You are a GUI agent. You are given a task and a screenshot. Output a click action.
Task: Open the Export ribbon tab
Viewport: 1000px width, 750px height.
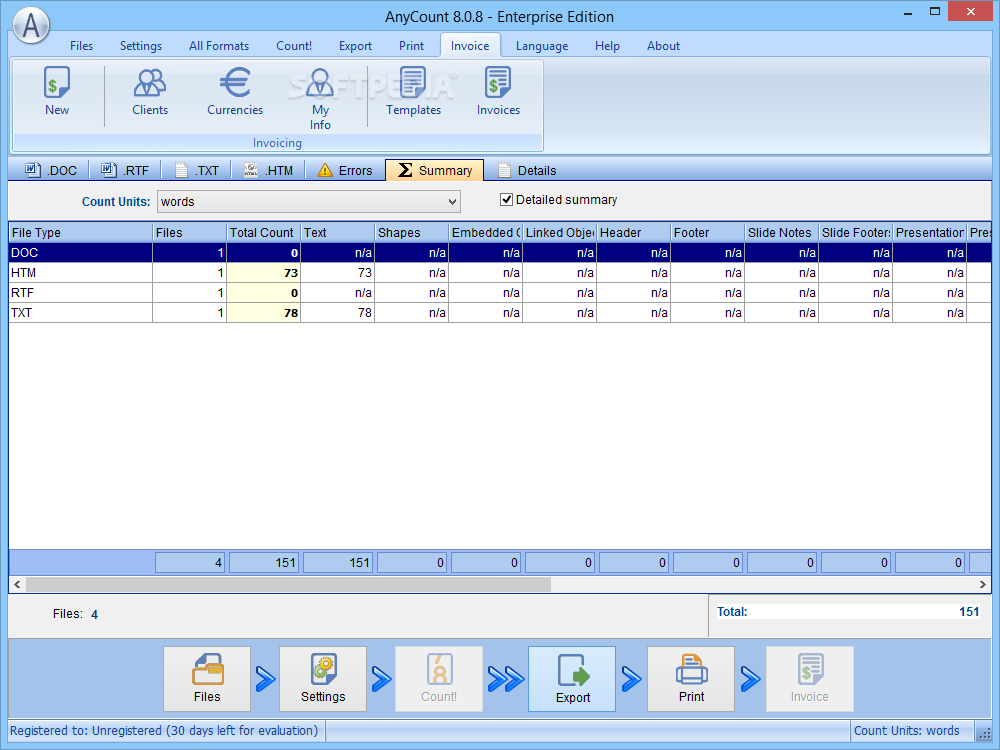(x=355, y=46)
